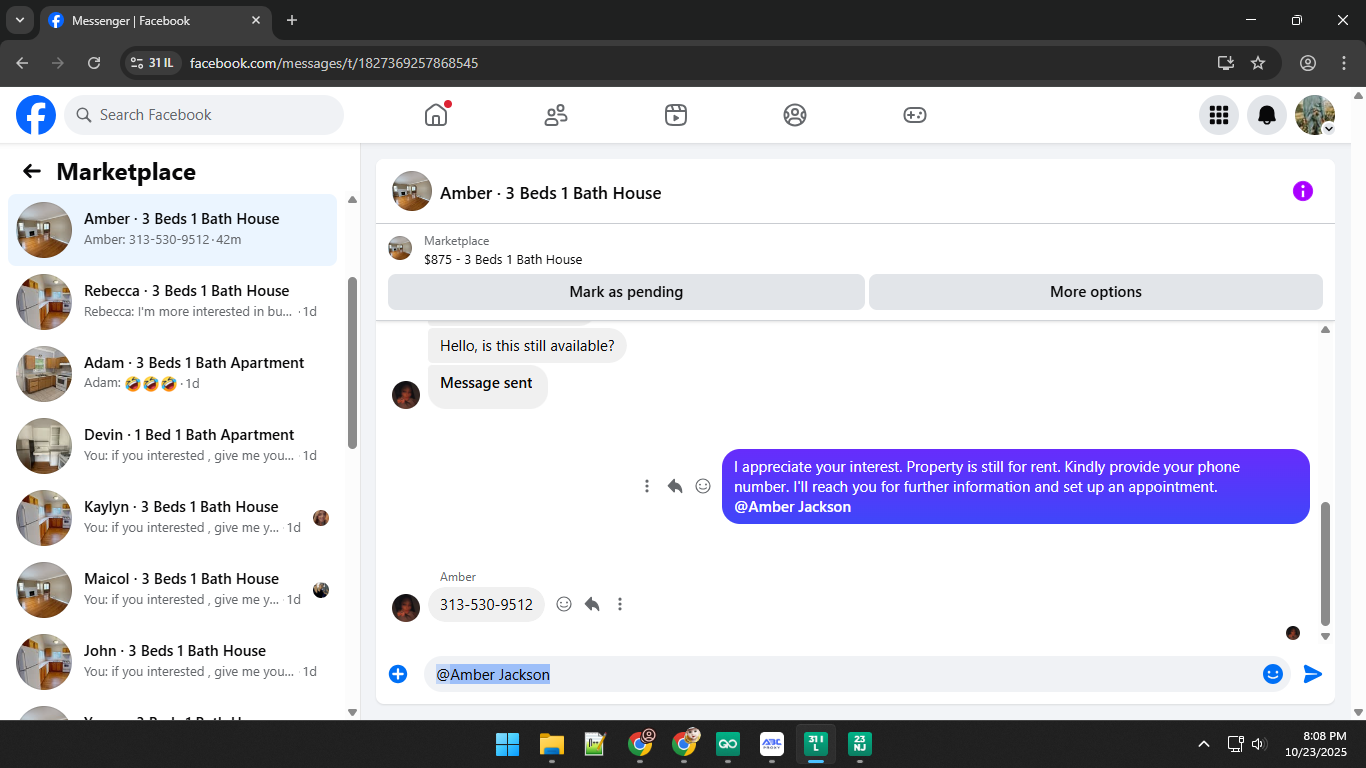Click the Search Facebook box
The width and height of the screenshot is (1366, 768).
point(204,115)
